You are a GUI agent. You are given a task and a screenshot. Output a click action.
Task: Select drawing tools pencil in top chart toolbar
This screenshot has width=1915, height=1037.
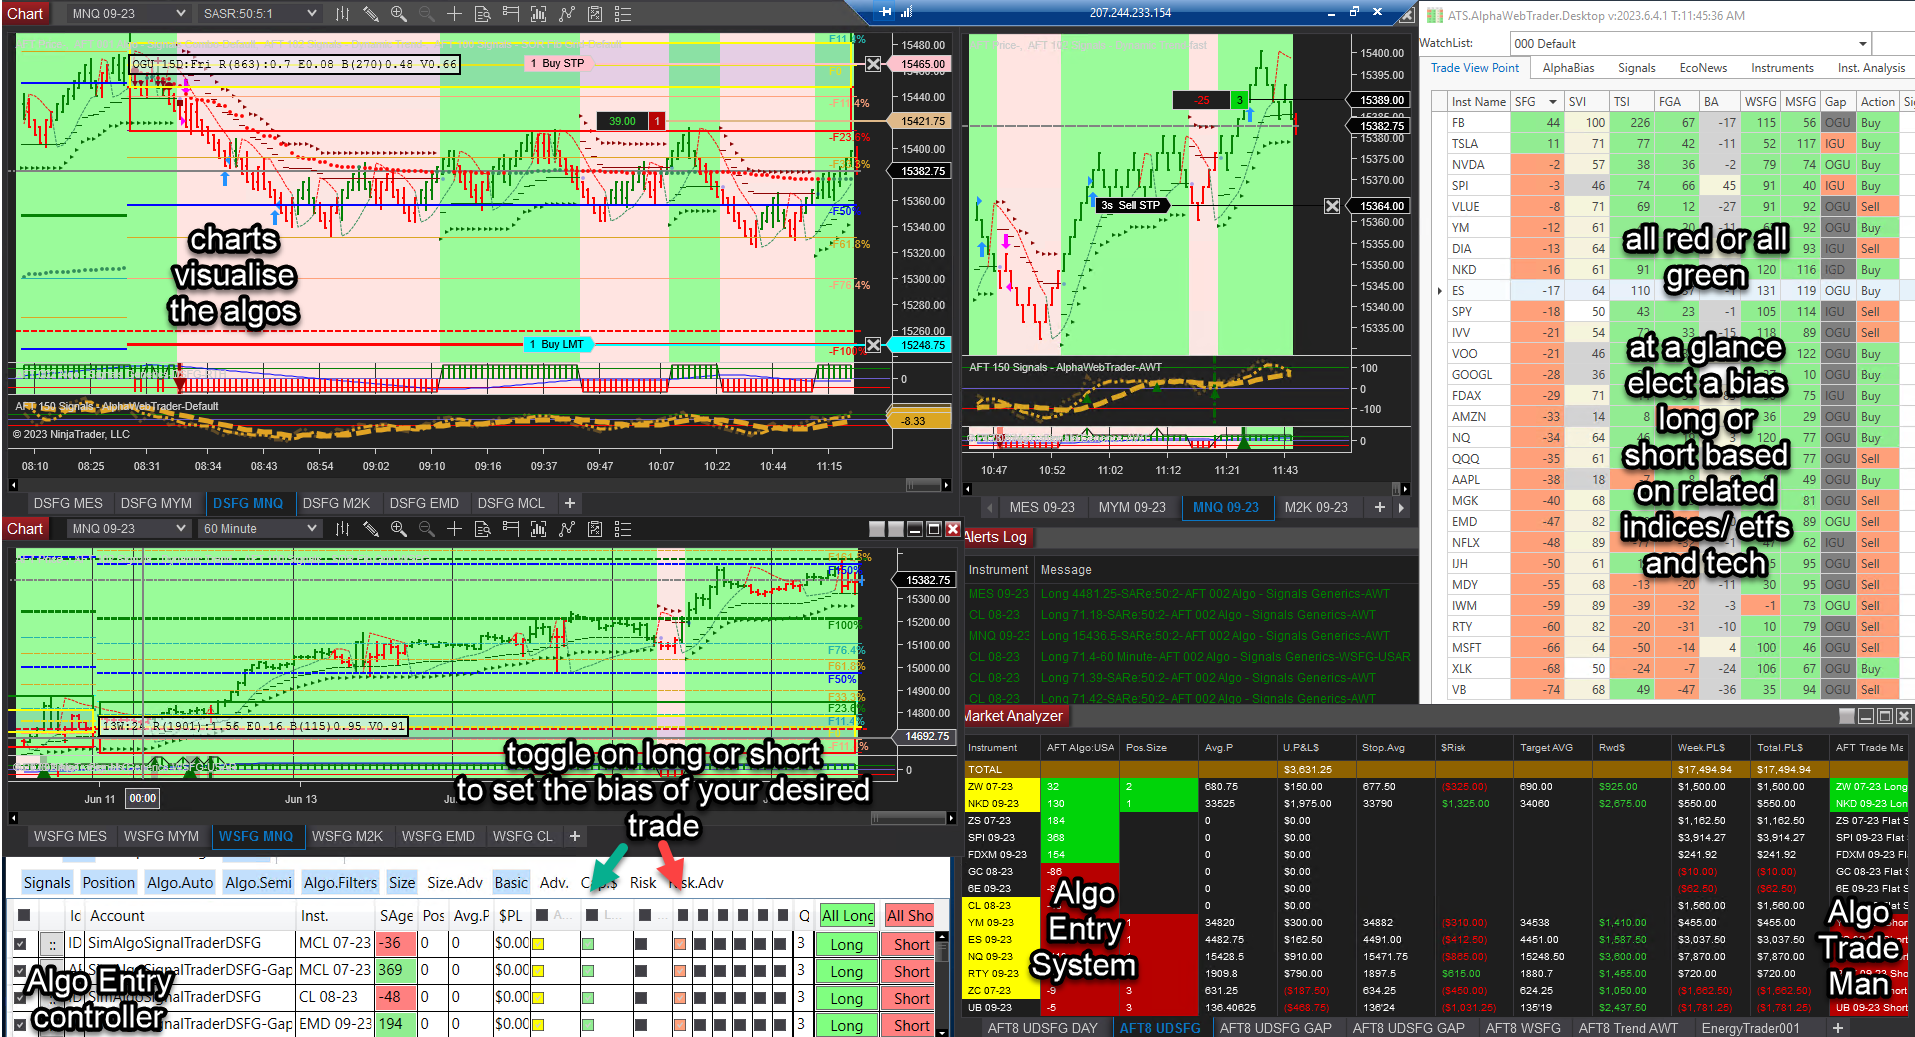point(370,14)
